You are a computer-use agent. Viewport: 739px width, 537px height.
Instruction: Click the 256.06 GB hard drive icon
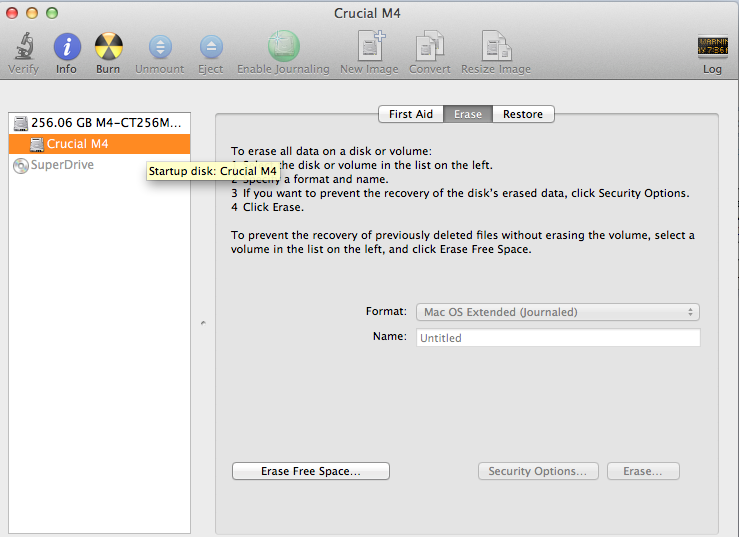[21, 124]
